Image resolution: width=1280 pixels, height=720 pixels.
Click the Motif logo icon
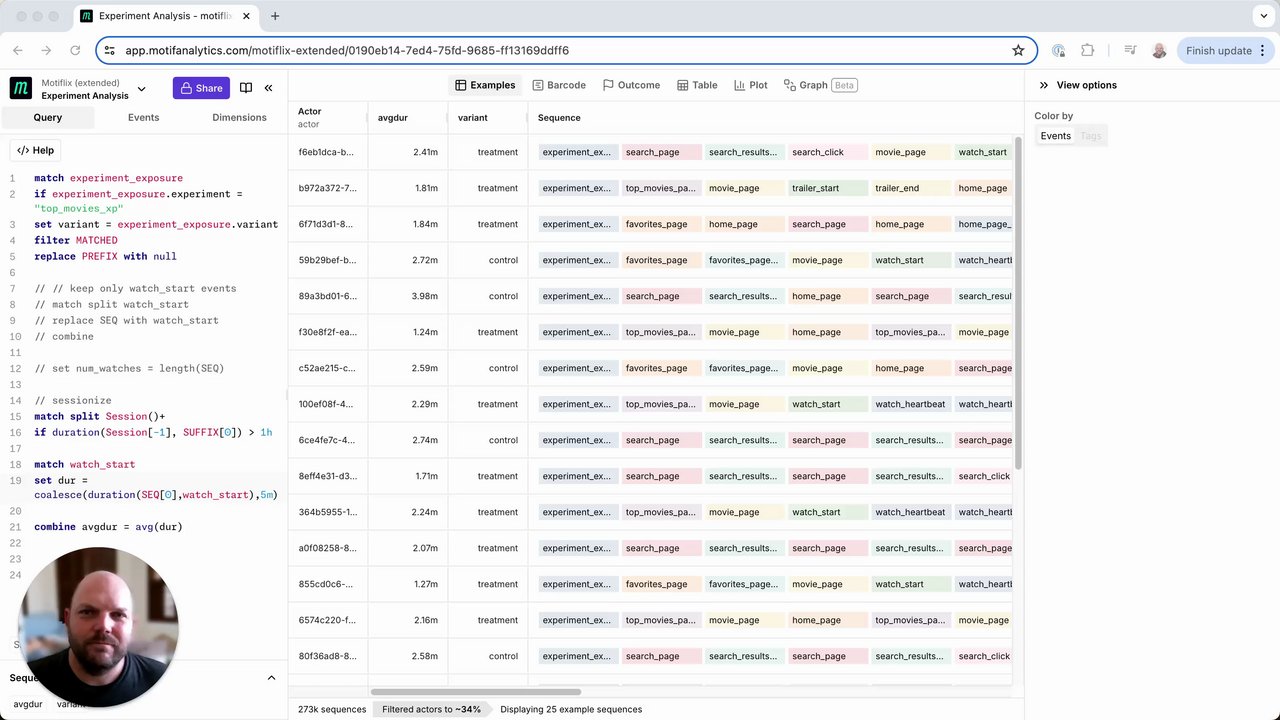point(20,88)
